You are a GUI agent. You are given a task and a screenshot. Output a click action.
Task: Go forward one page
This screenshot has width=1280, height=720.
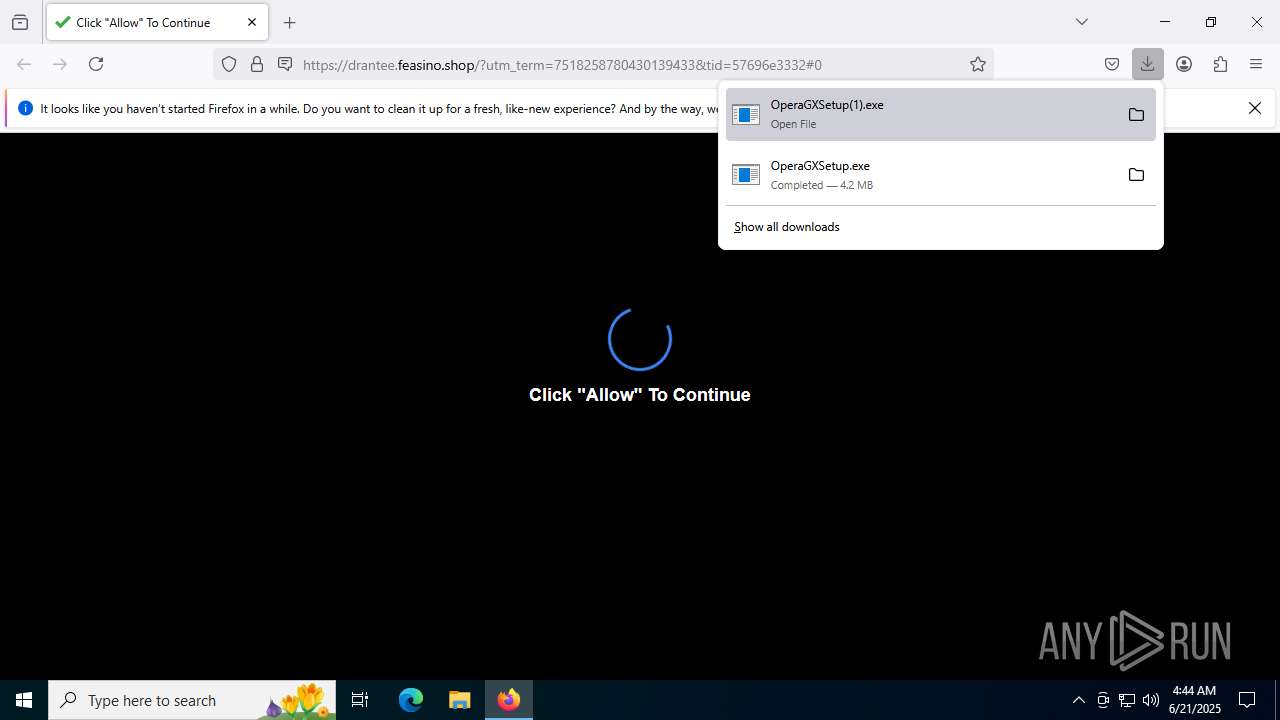60,64
